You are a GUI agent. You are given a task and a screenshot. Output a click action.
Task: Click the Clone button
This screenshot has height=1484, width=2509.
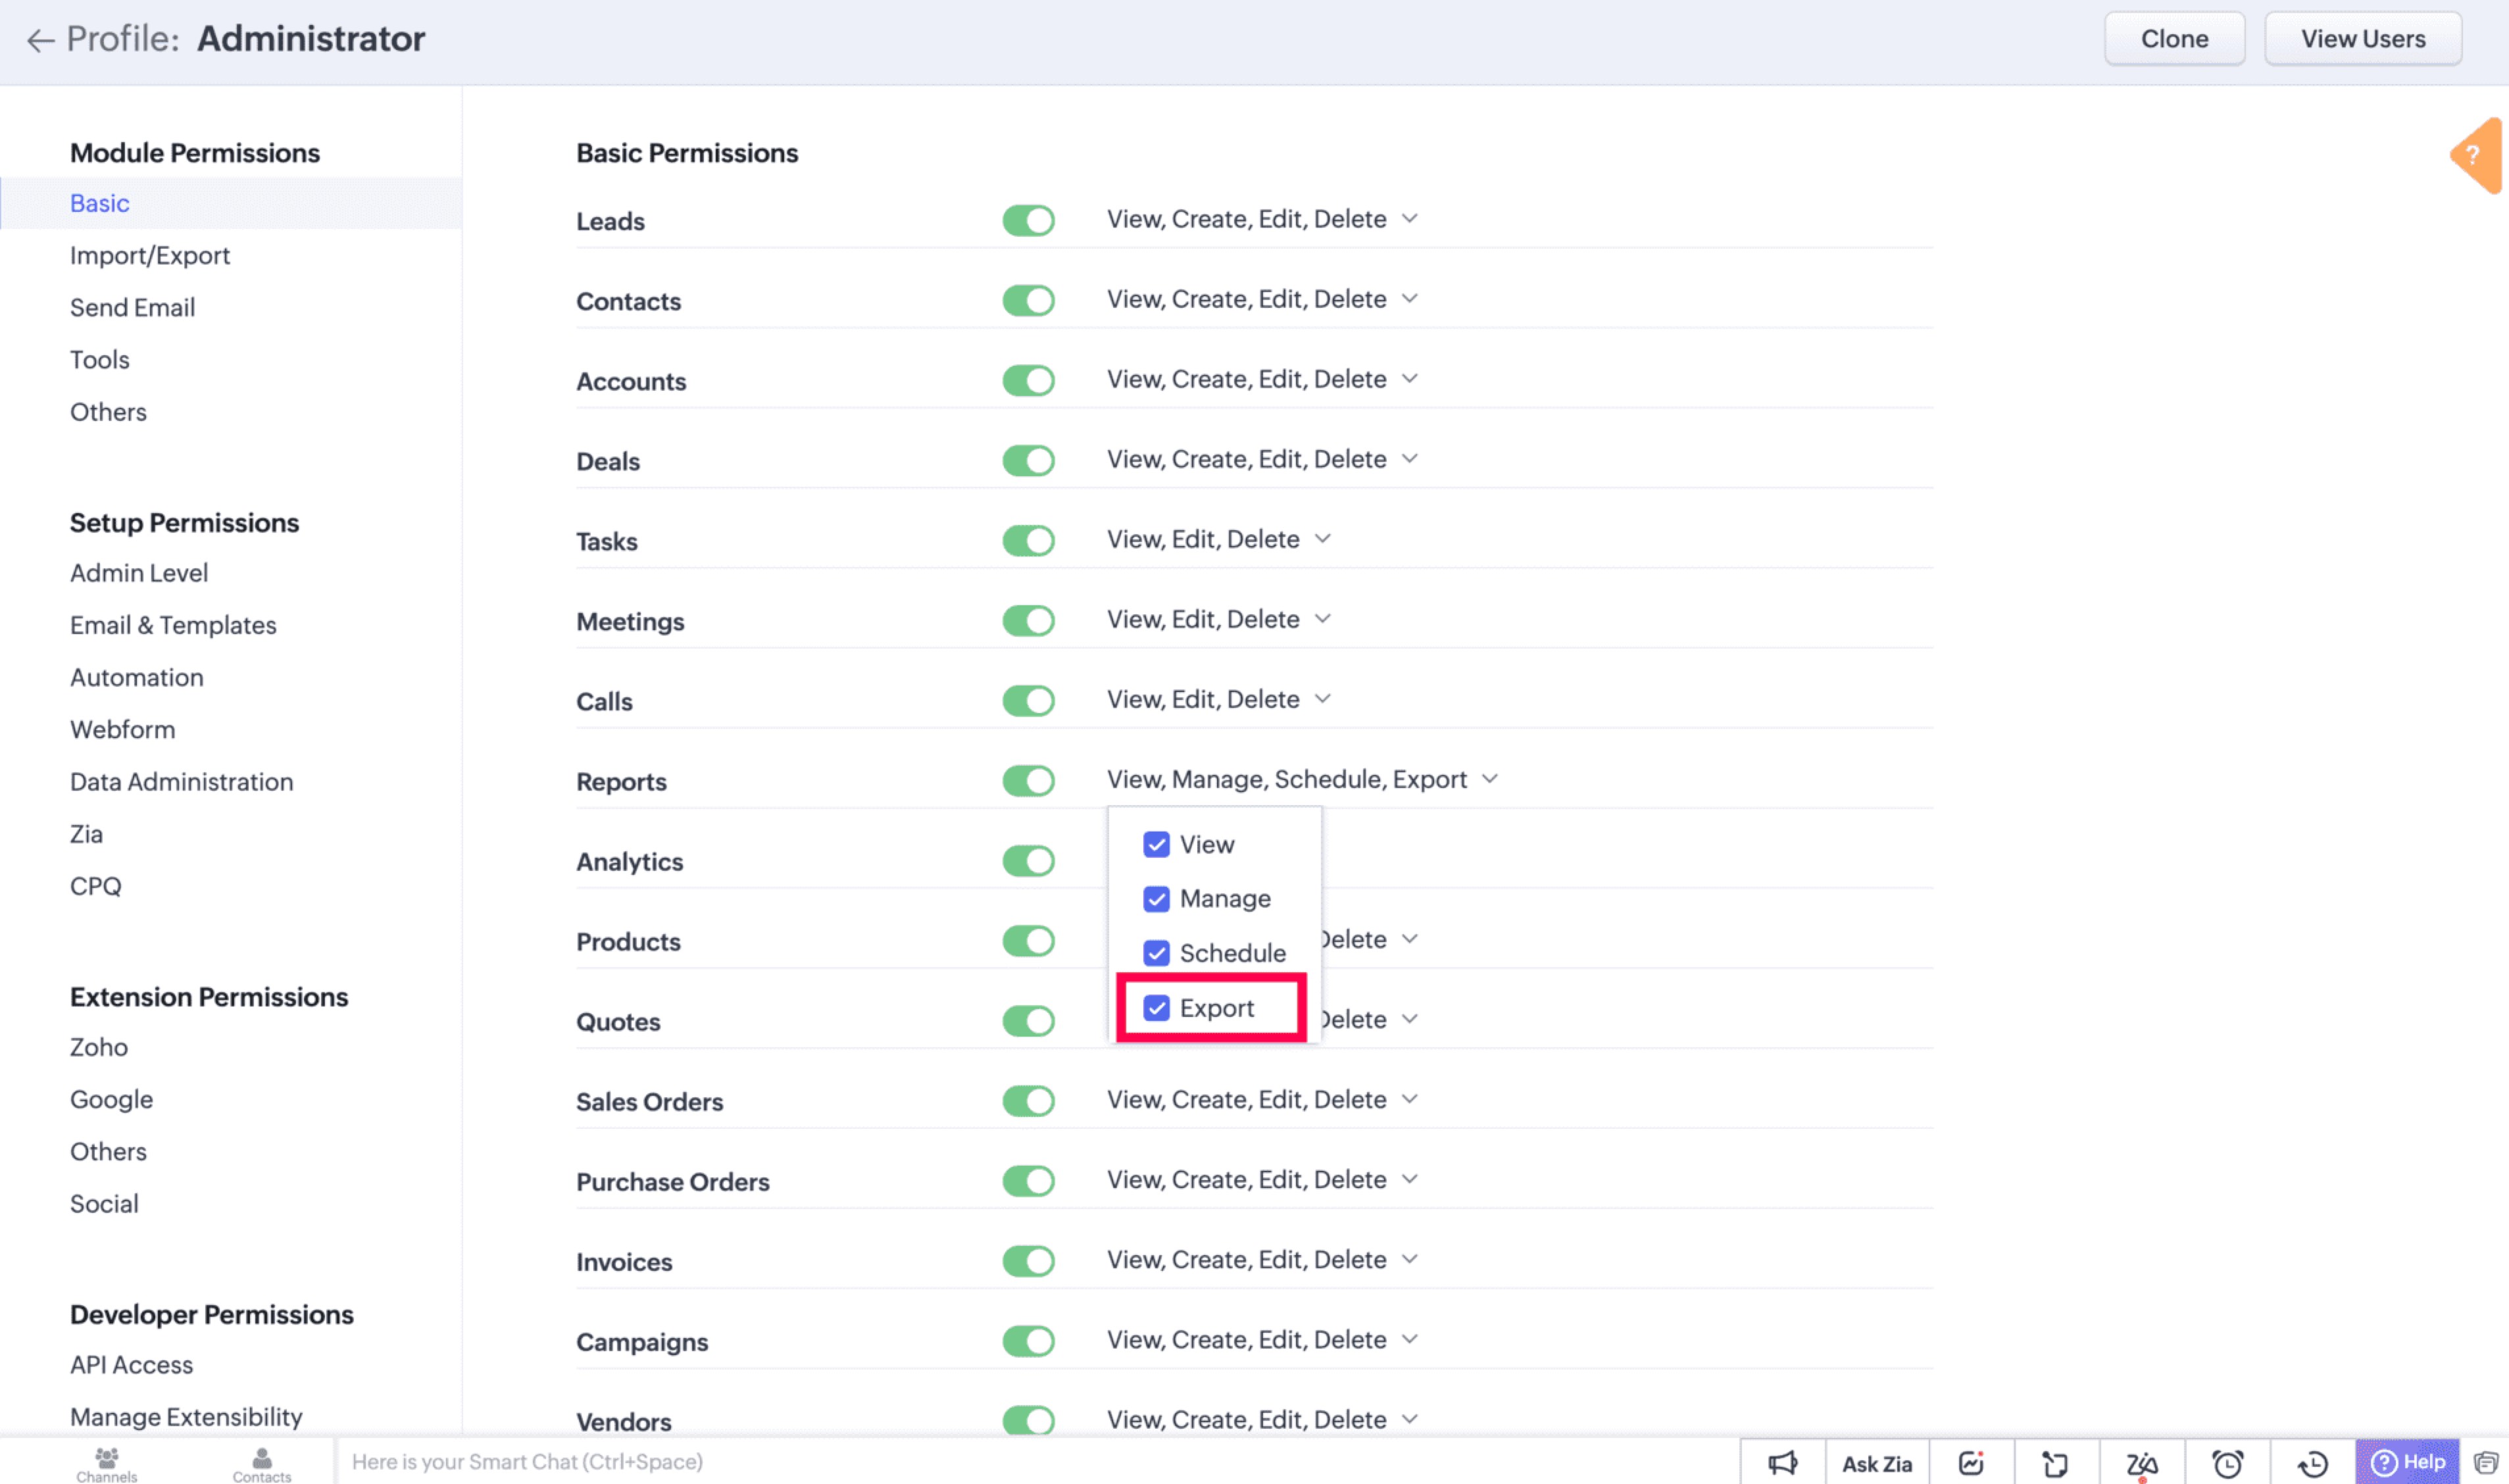pyautogui.click(x=2173, y=39)
